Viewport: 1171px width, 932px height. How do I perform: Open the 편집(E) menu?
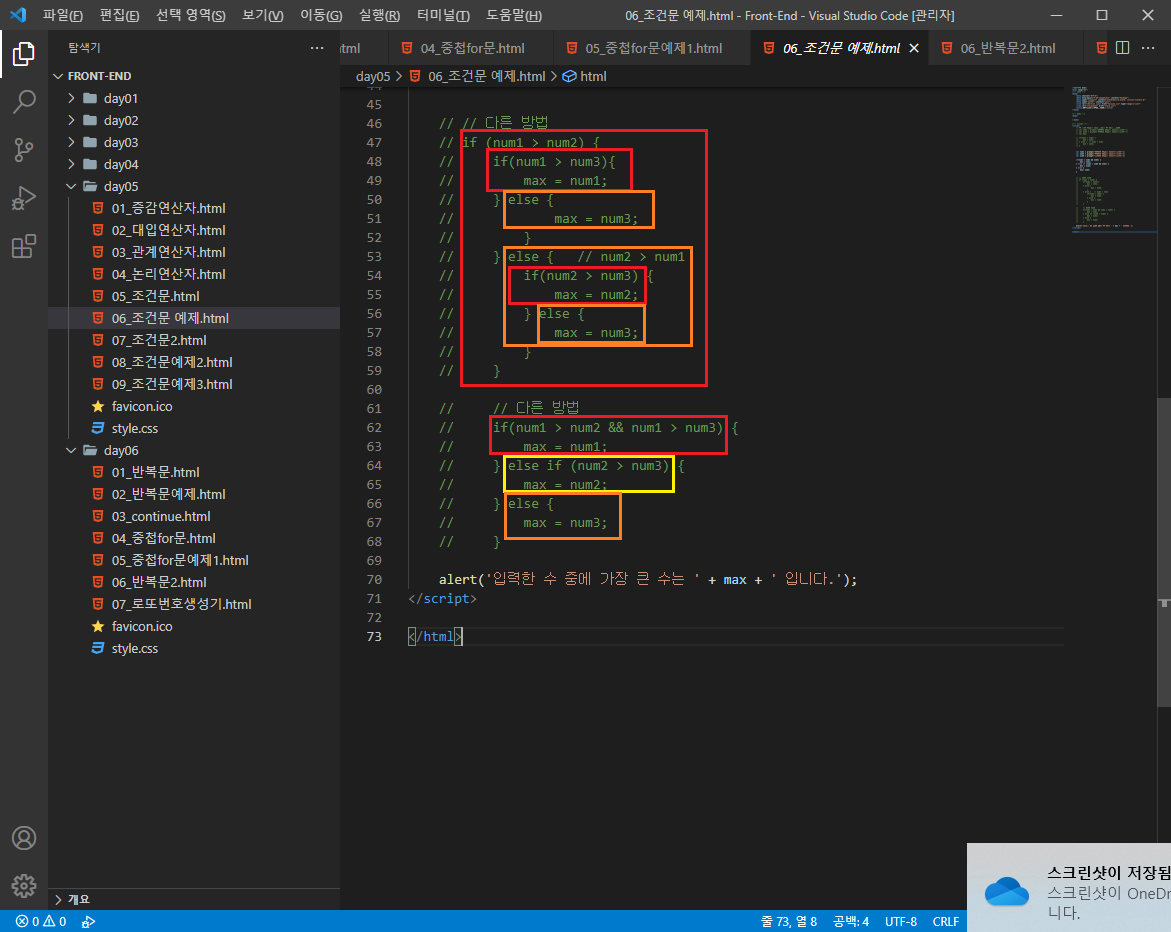click(x=119, y=15)
